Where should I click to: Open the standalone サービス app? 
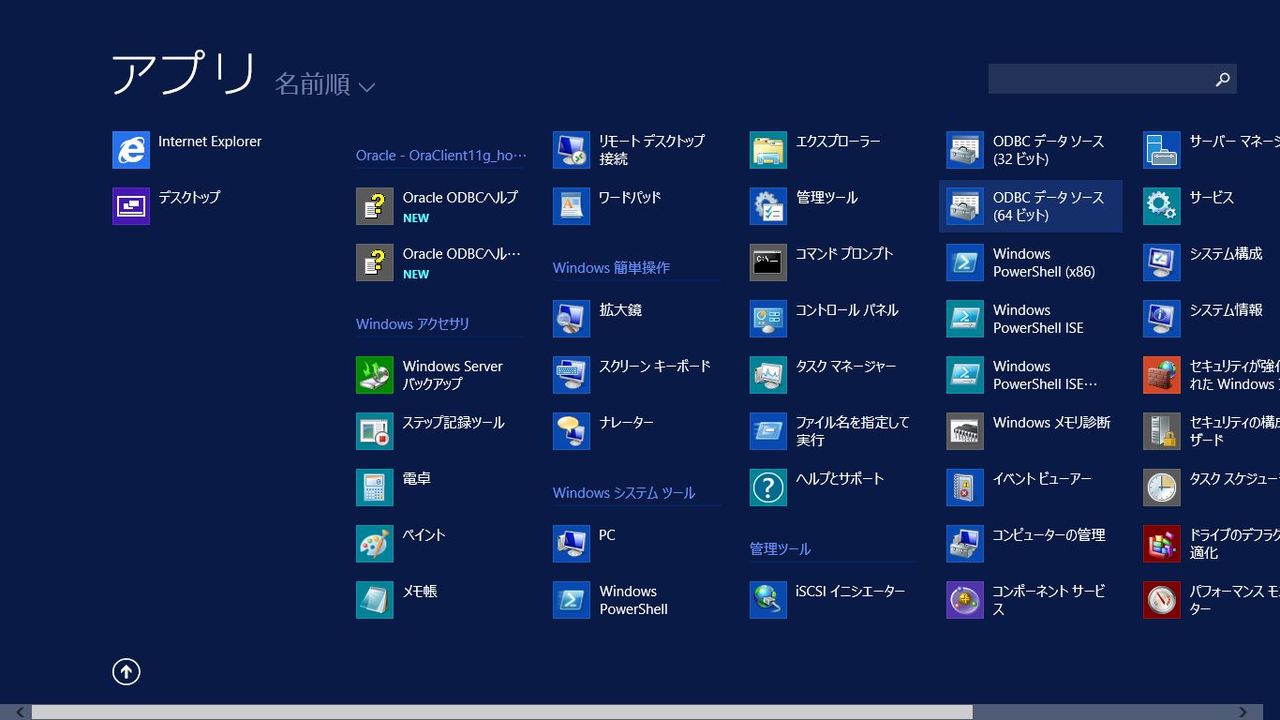tap(1189, 206)
